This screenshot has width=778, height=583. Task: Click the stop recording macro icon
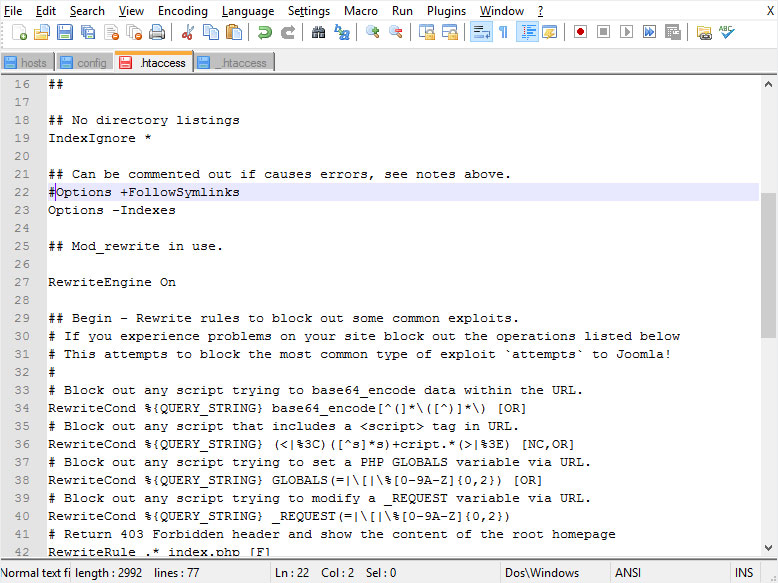(603, 32)
